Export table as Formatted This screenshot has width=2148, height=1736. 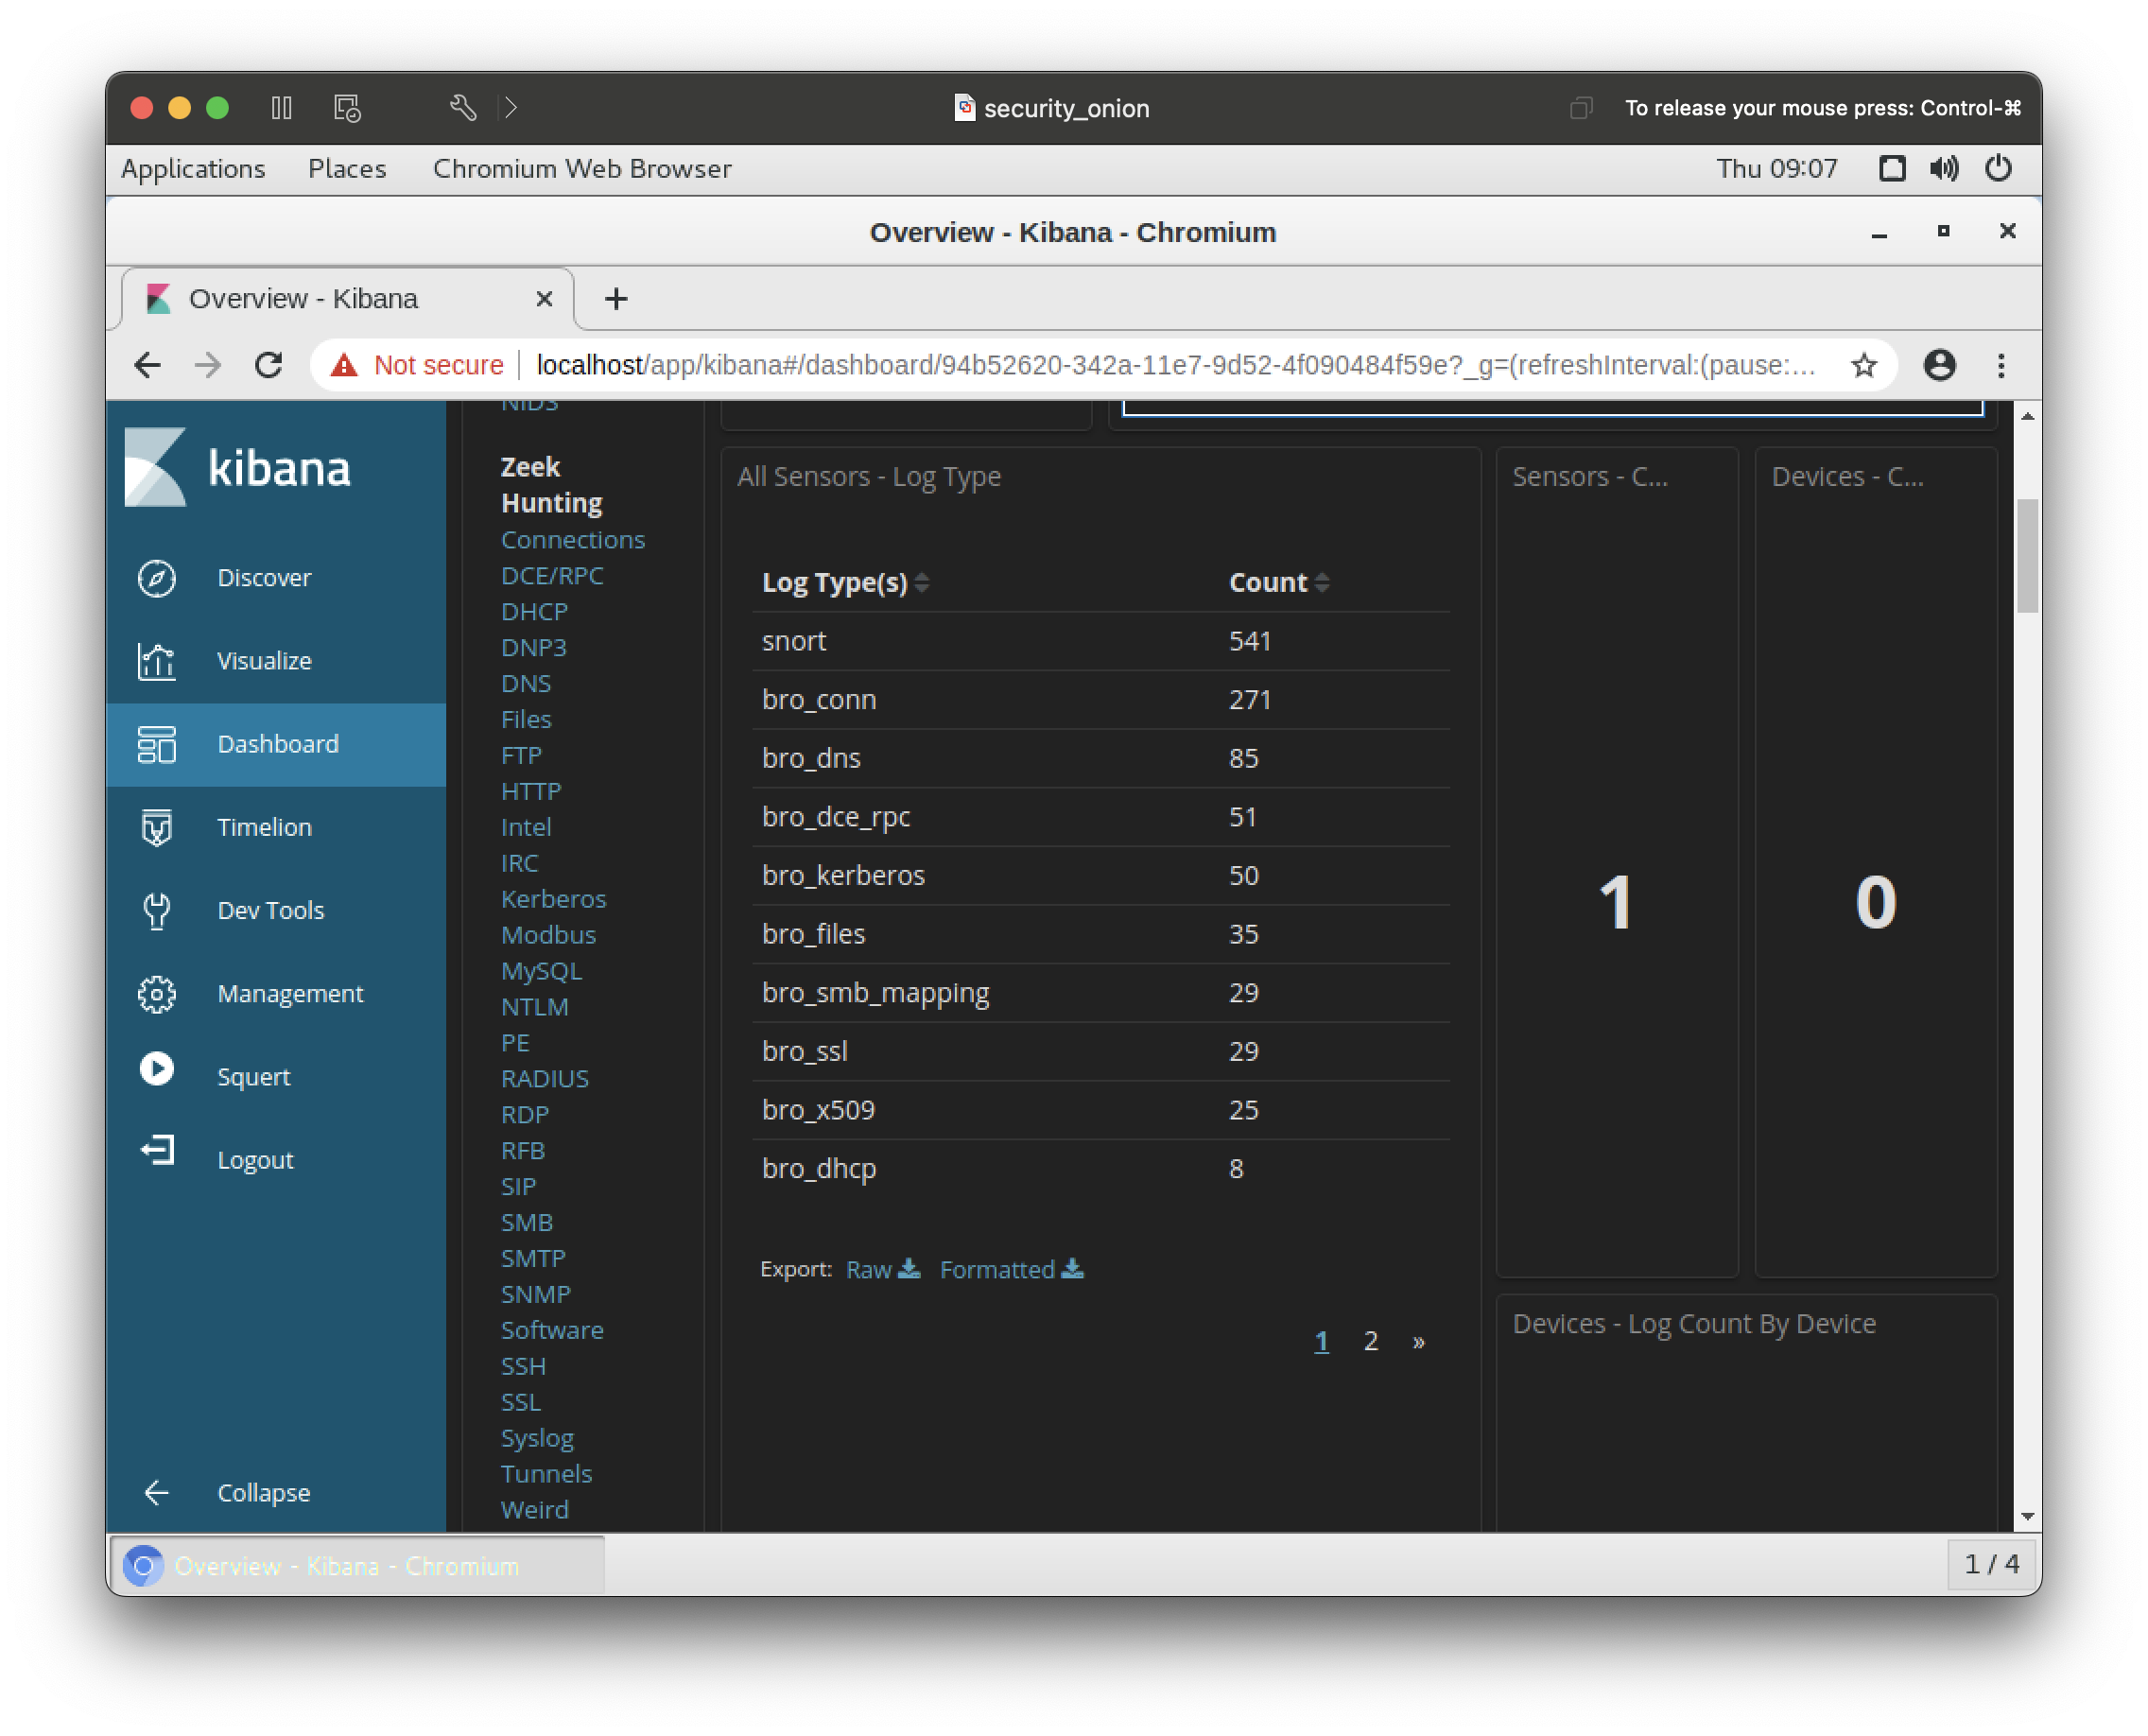1011,1269
